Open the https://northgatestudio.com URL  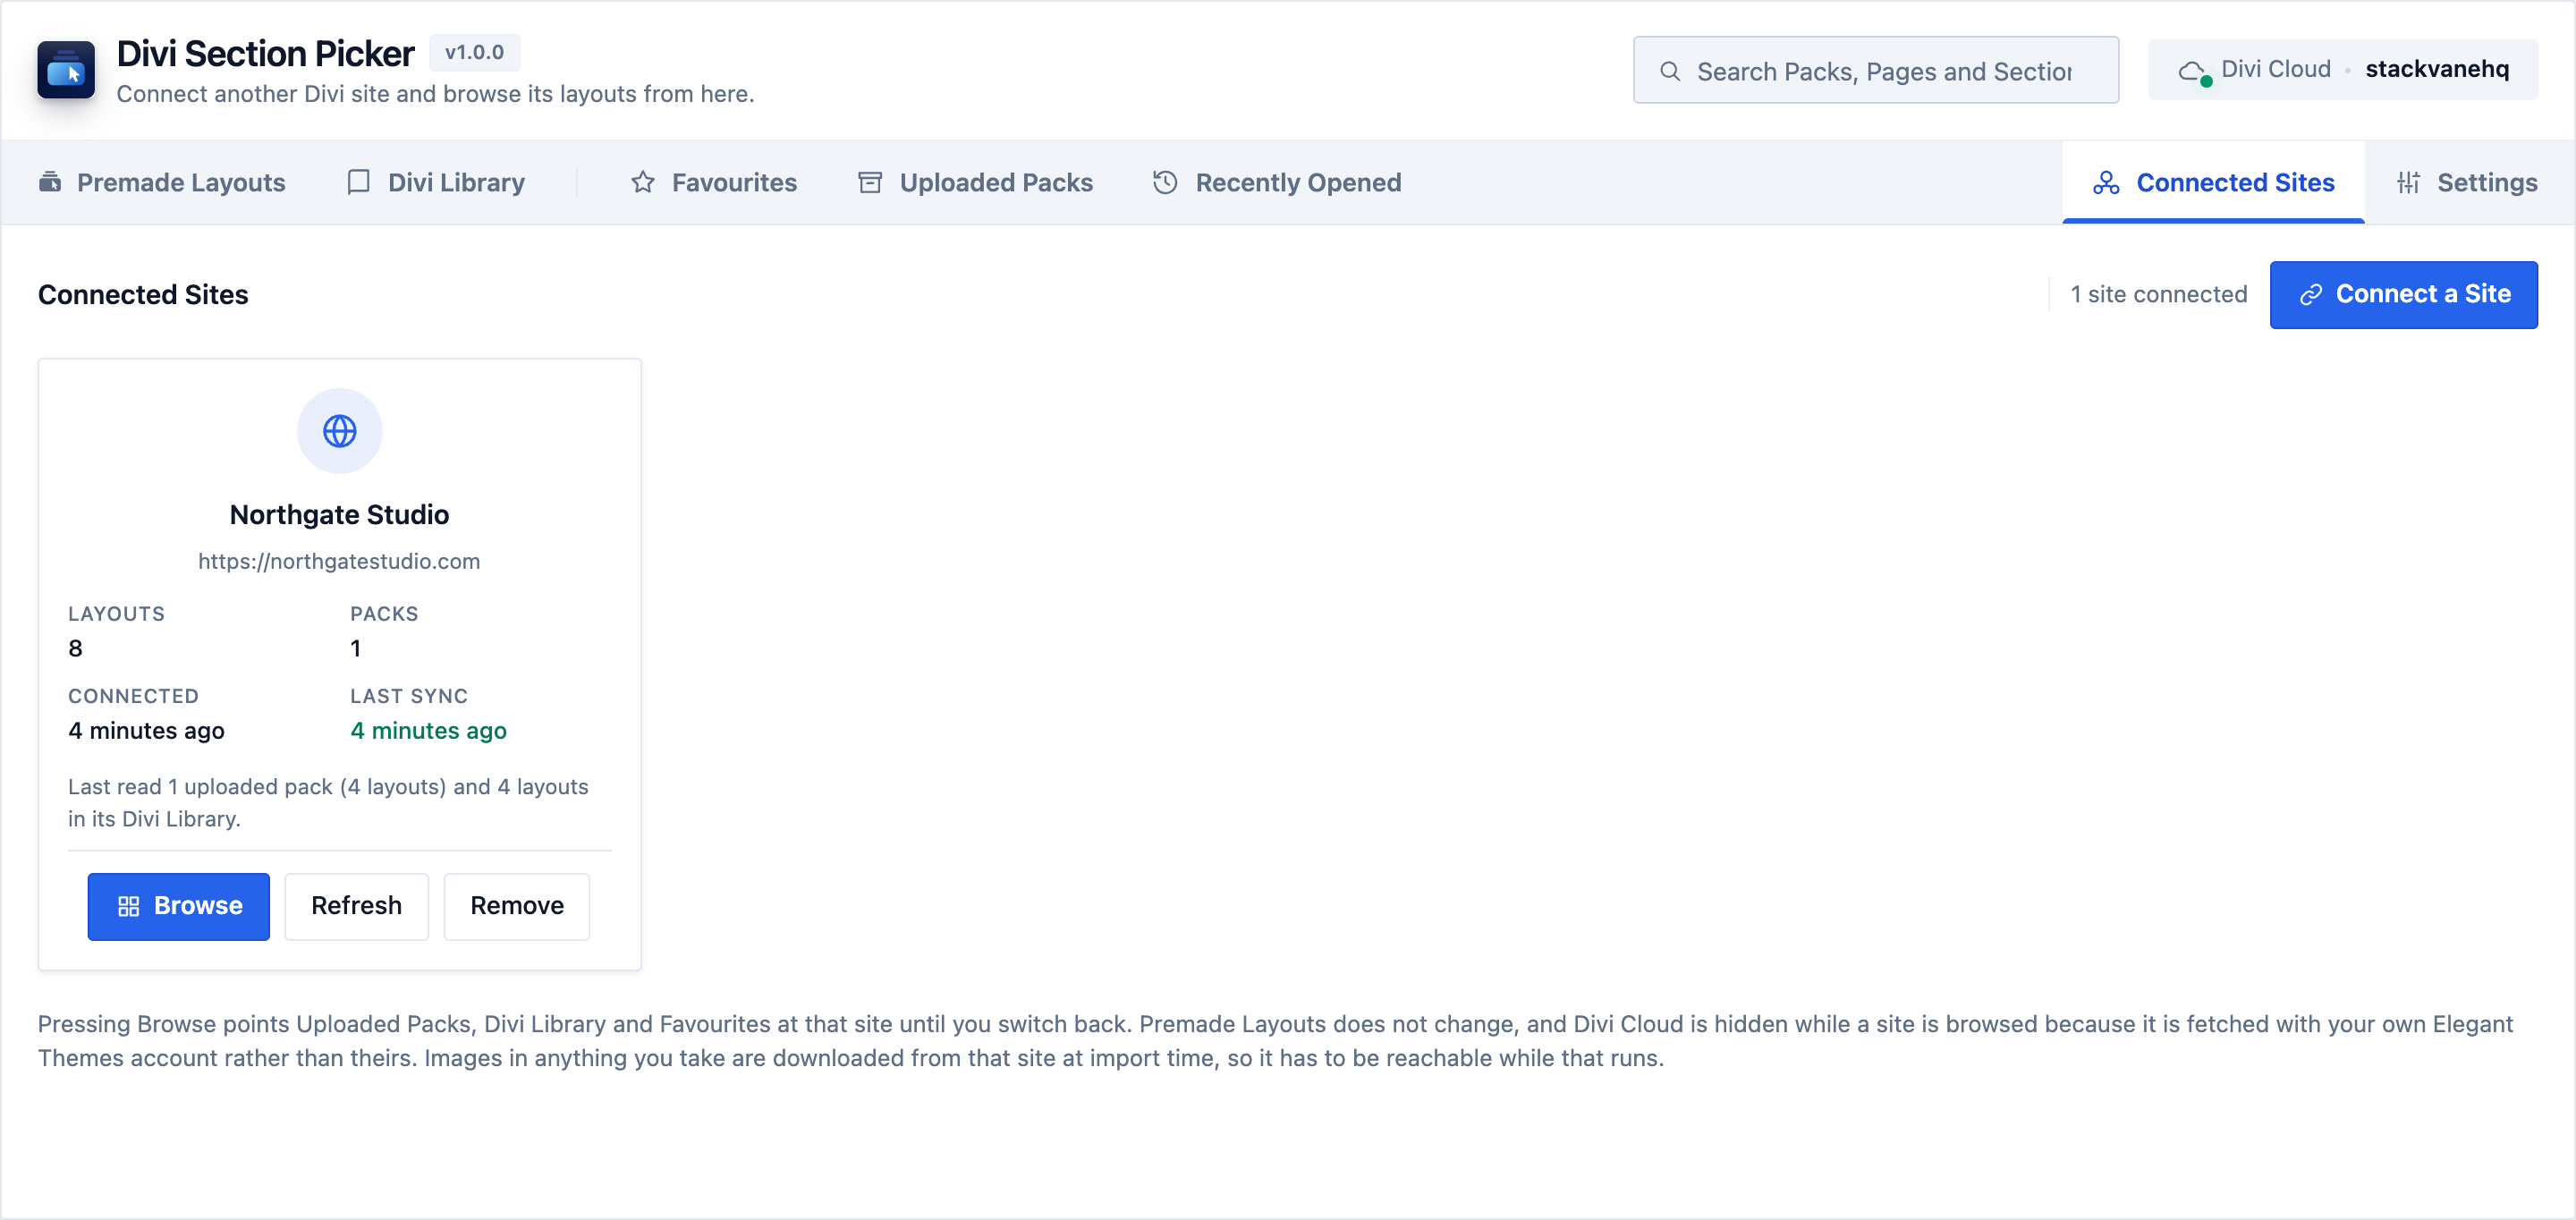point(339,561)
